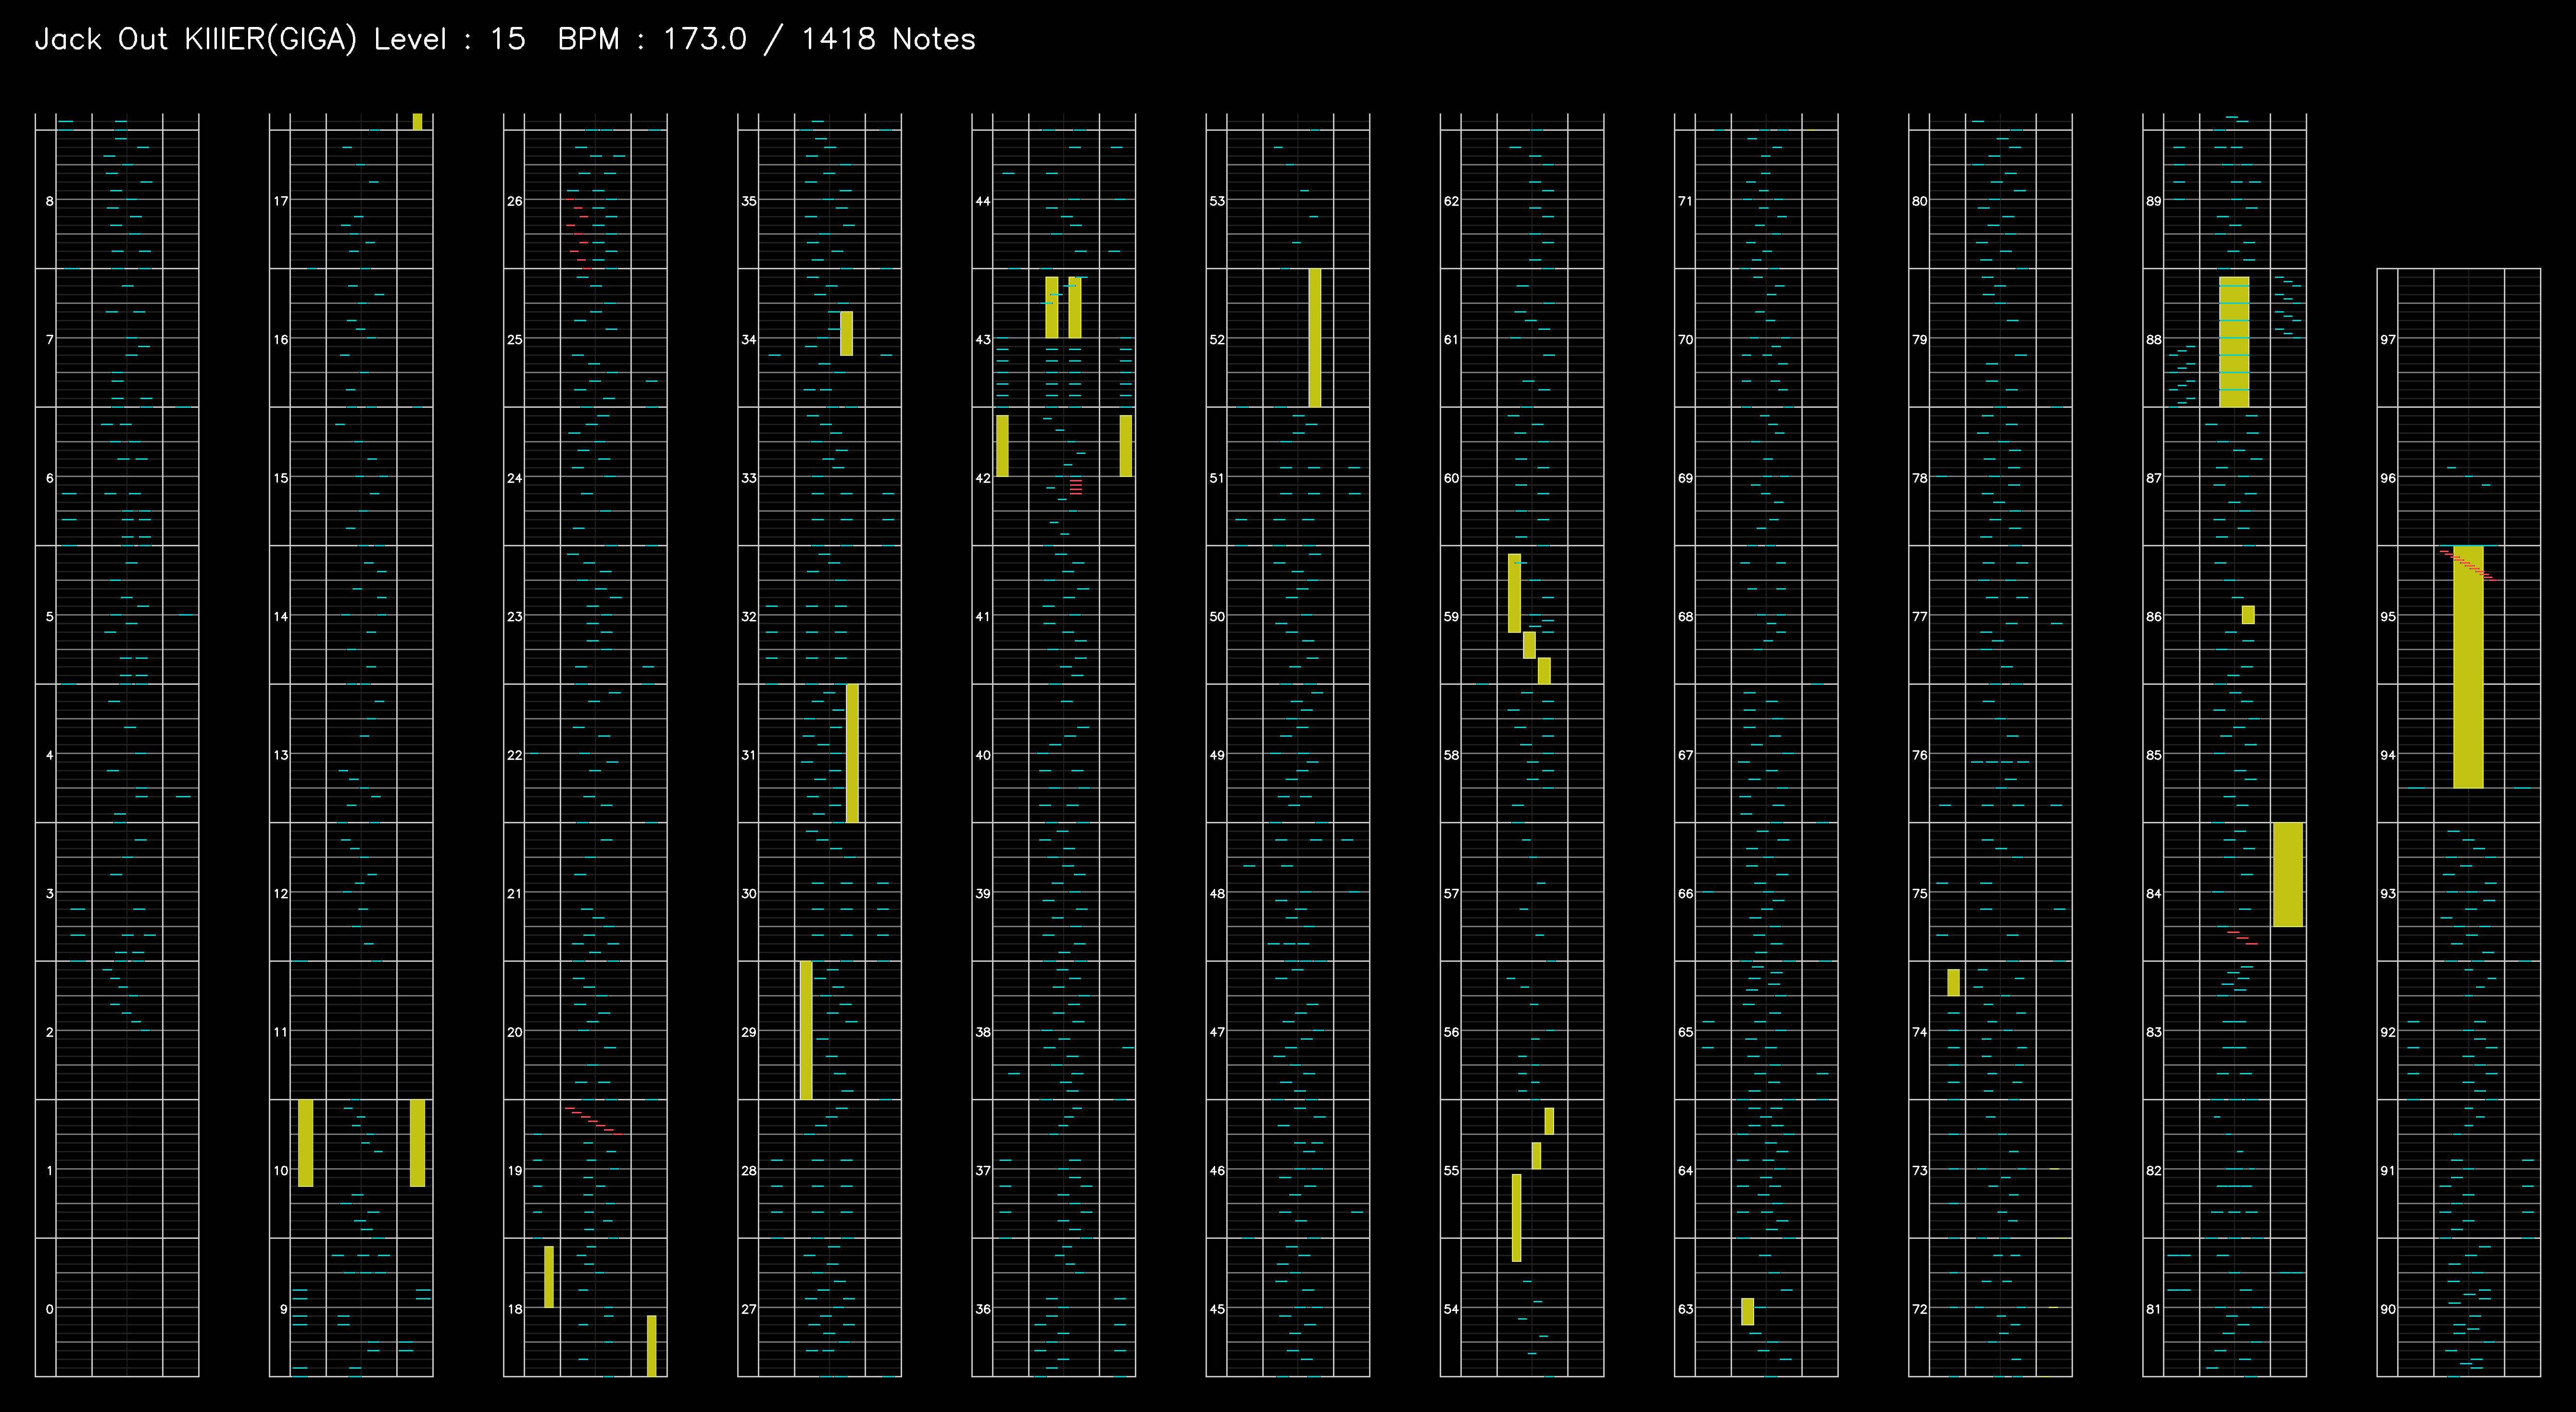Select measure number 27 label
Screen dimensions: 2576x1412
pyautogui.click(x=748, y=1309)
